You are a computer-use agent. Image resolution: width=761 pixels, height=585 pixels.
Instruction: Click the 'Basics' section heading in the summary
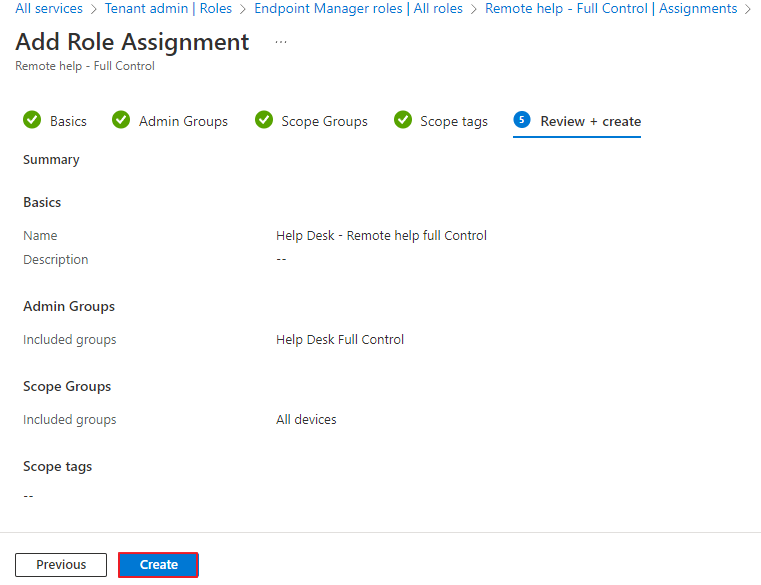click(42, 202)
